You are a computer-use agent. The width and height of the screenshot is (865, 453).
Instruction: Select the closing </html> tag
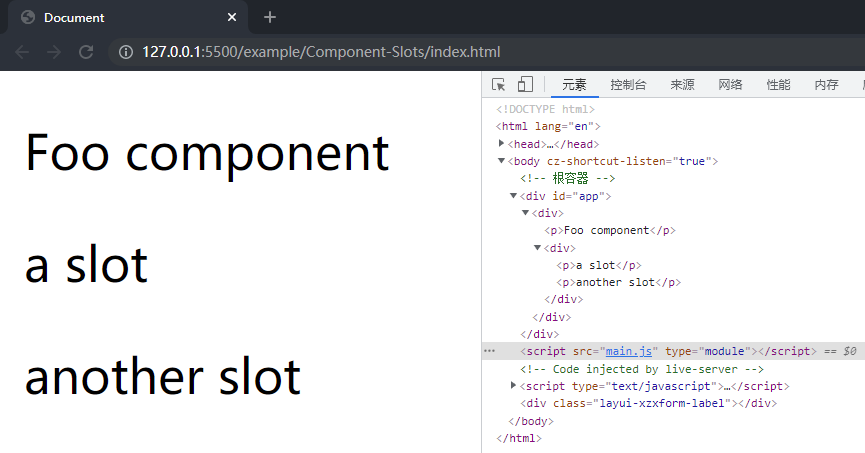tap(519, 438)
